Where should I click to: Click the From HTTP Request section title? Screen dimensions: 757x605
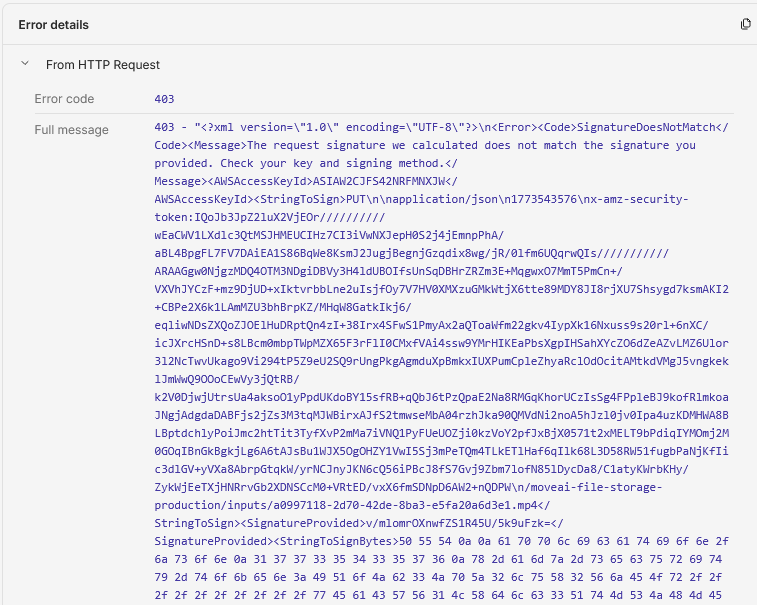(103, 65)
